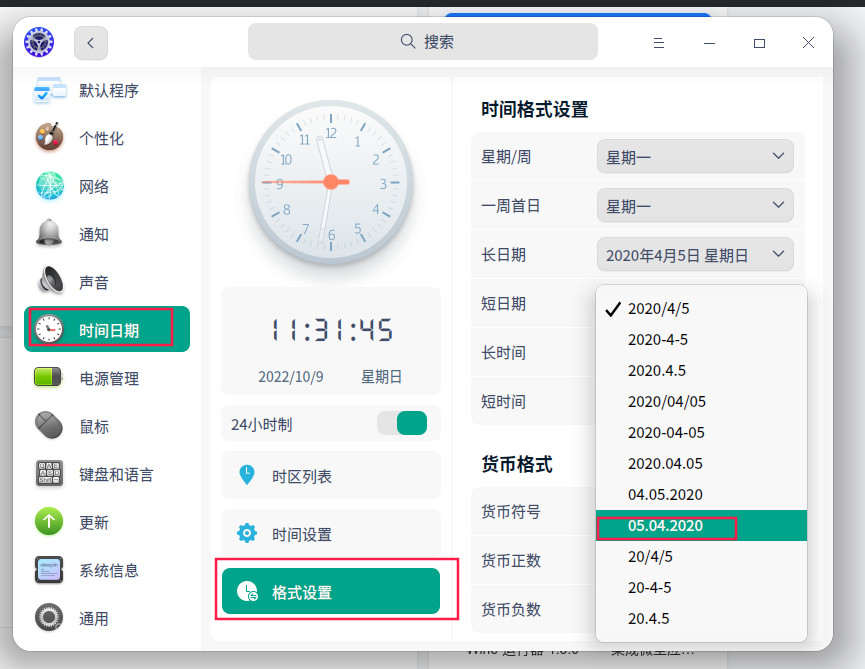This screenshot has width=865, height=669.
Task: Select short date format 2020-4-5
Action: coord(701,340)
